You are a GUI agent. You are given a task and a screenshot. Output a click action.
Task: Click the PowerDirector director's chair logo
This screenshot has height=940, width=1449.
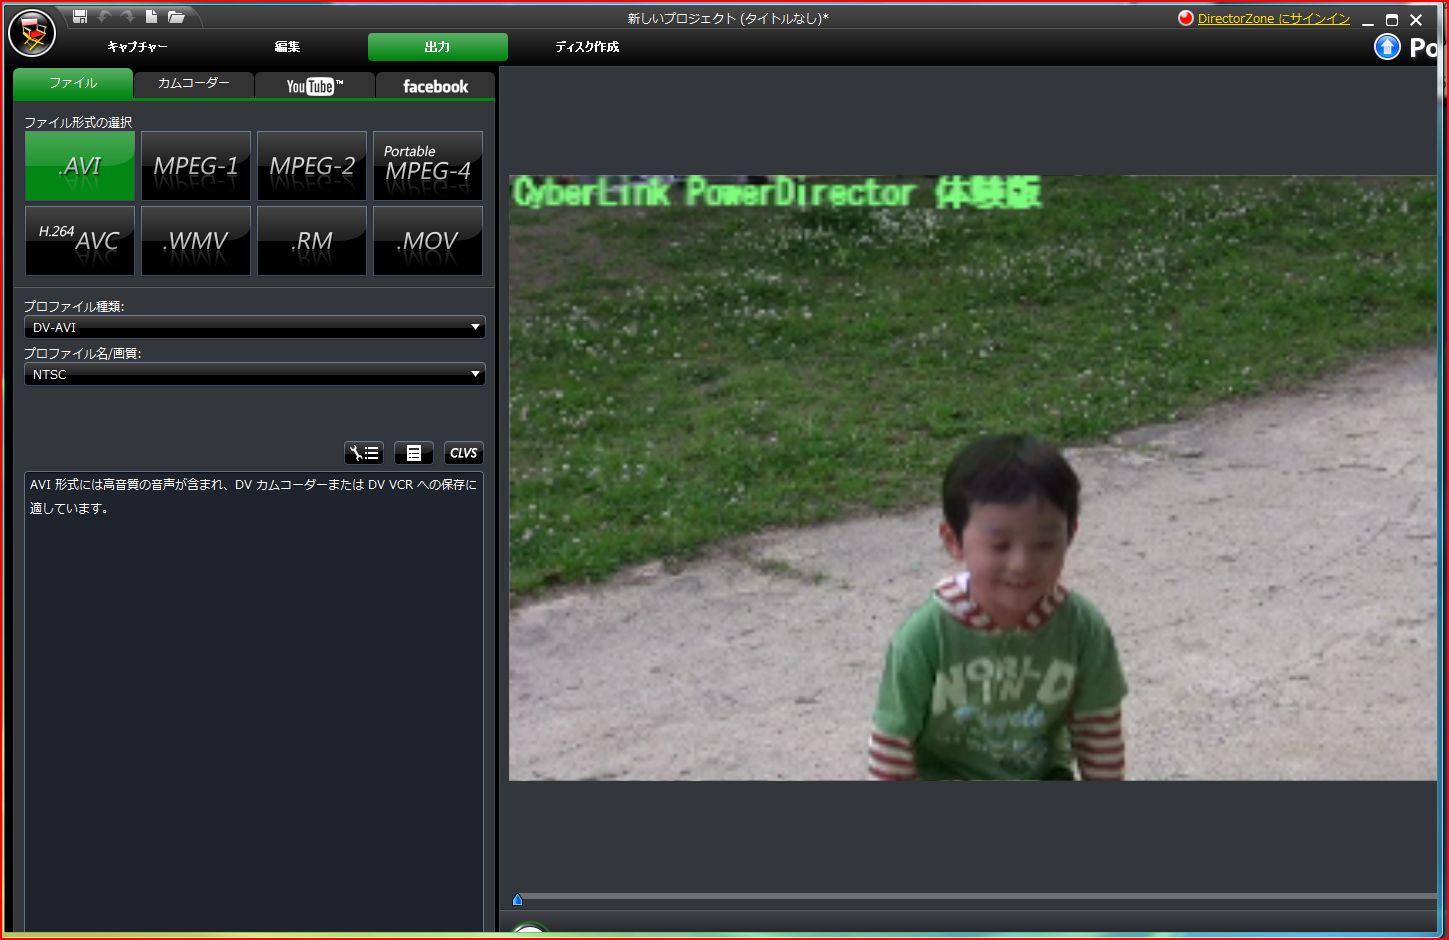tap(32, 34)
